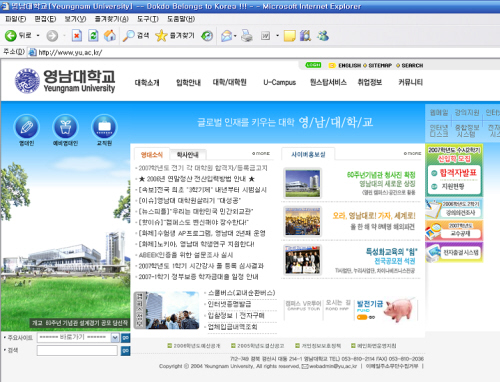Screen dimensions: 500x382
Task: Click the 60주년기념관 building thumbnail
Action: [x=303, y=183]
